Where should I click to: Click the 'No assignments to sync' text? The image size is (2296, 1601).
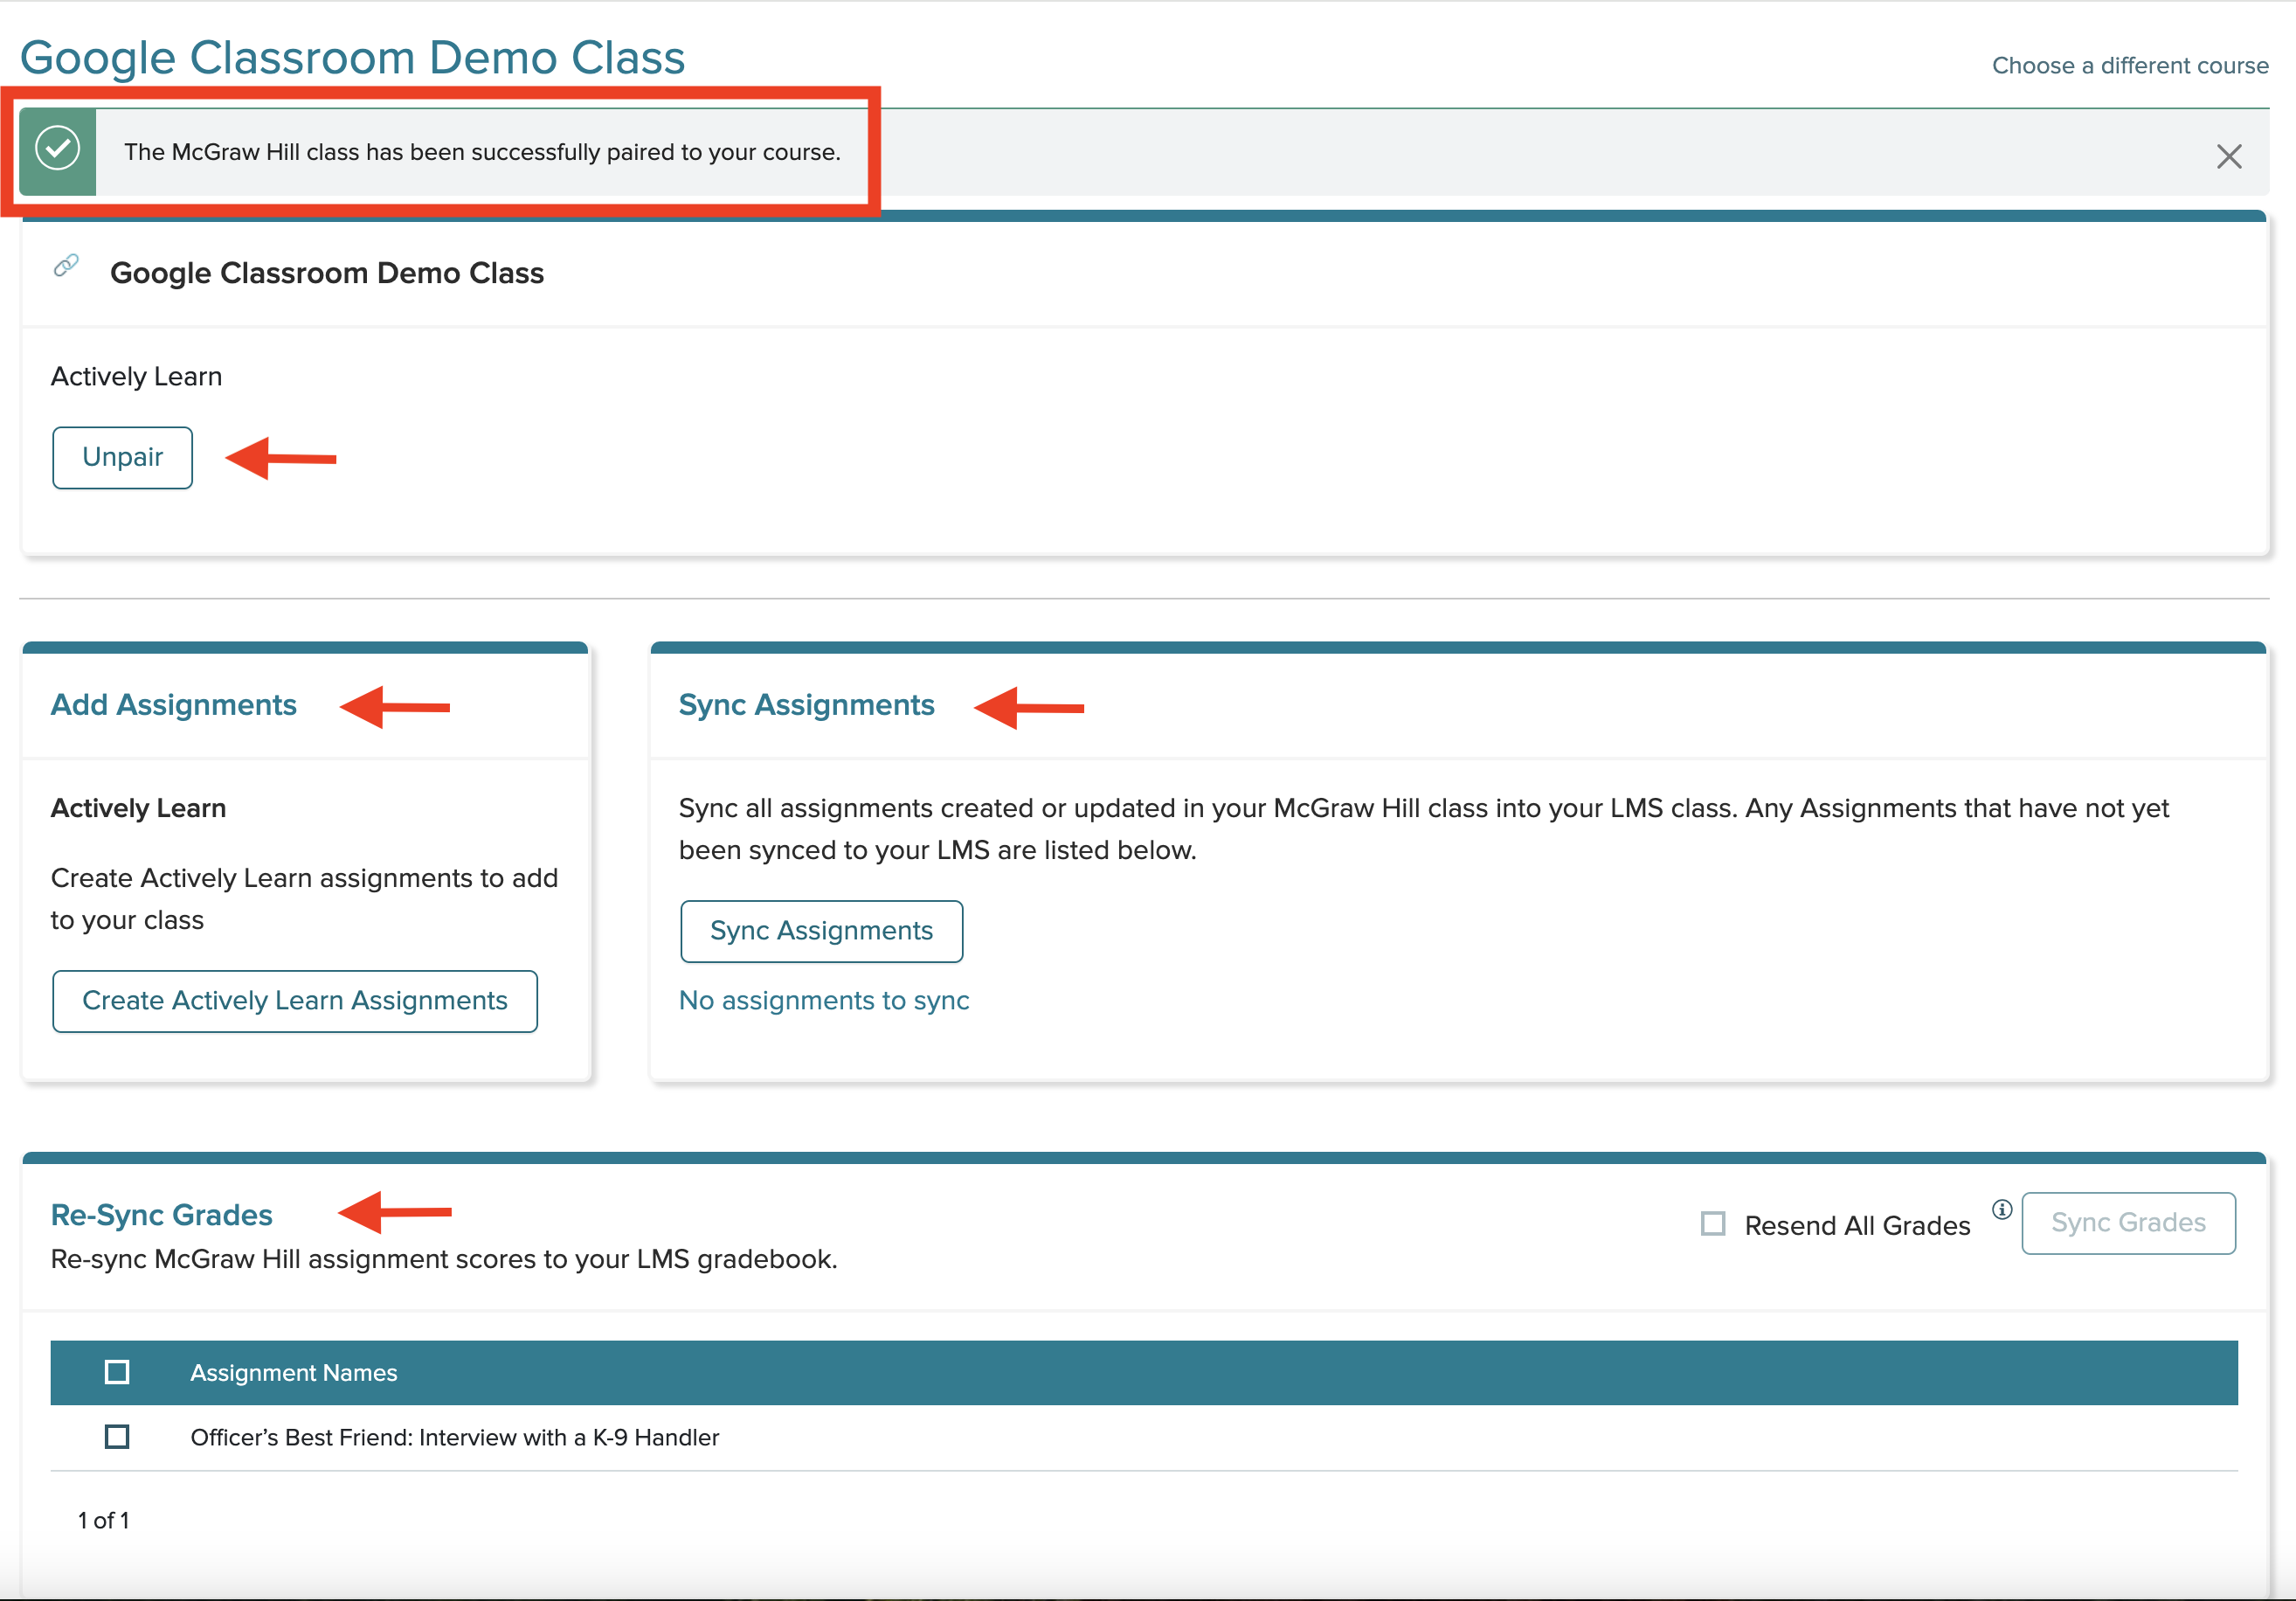[x=824, y=1001]
